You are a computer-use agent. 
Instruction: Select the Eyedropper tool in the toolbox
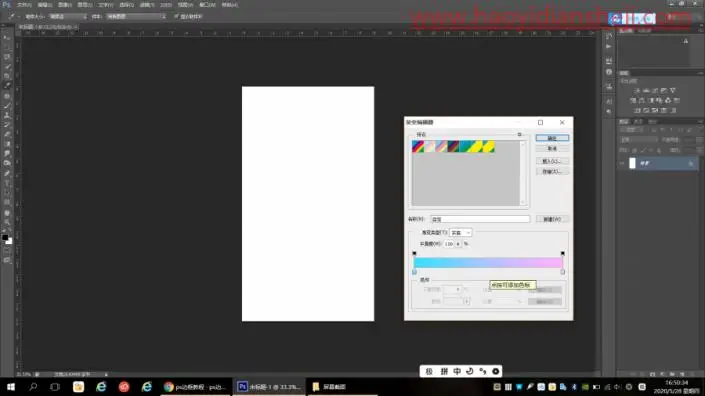pos(7,85)
